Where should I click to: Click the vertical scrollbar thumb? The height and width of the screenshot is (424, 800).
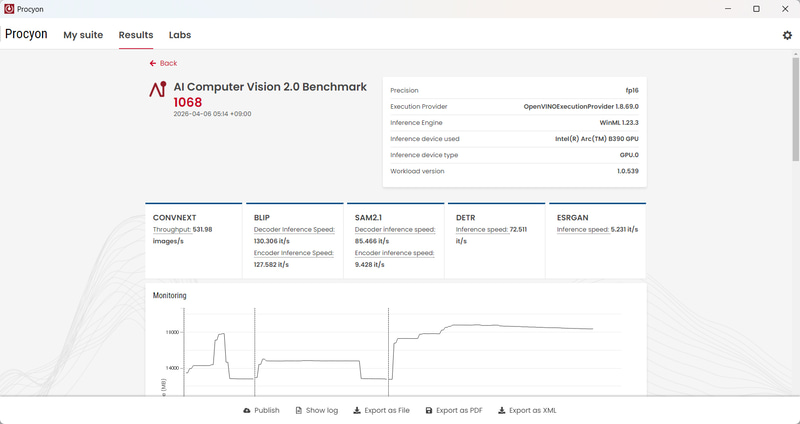[x=795, y=110]
